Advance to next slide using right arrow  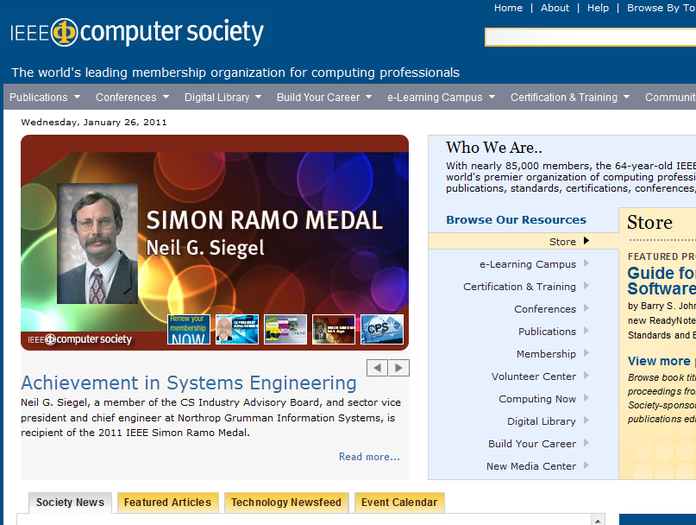coord(399,368)
